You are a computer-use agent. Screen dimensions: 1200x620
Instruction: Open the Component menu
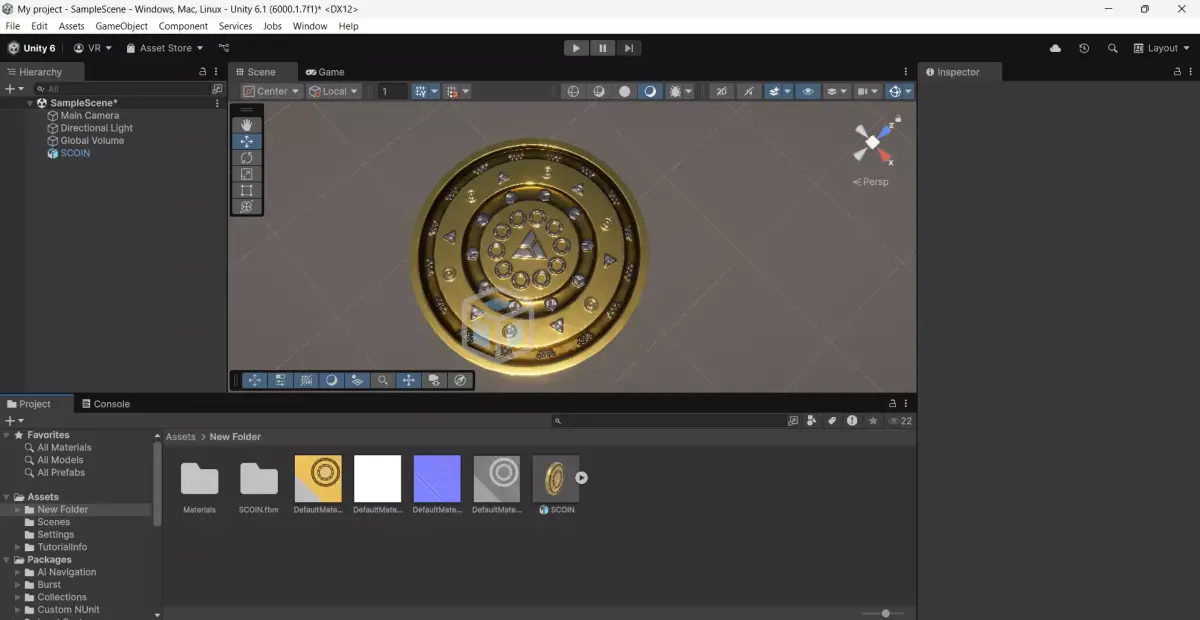pos(183,26)
